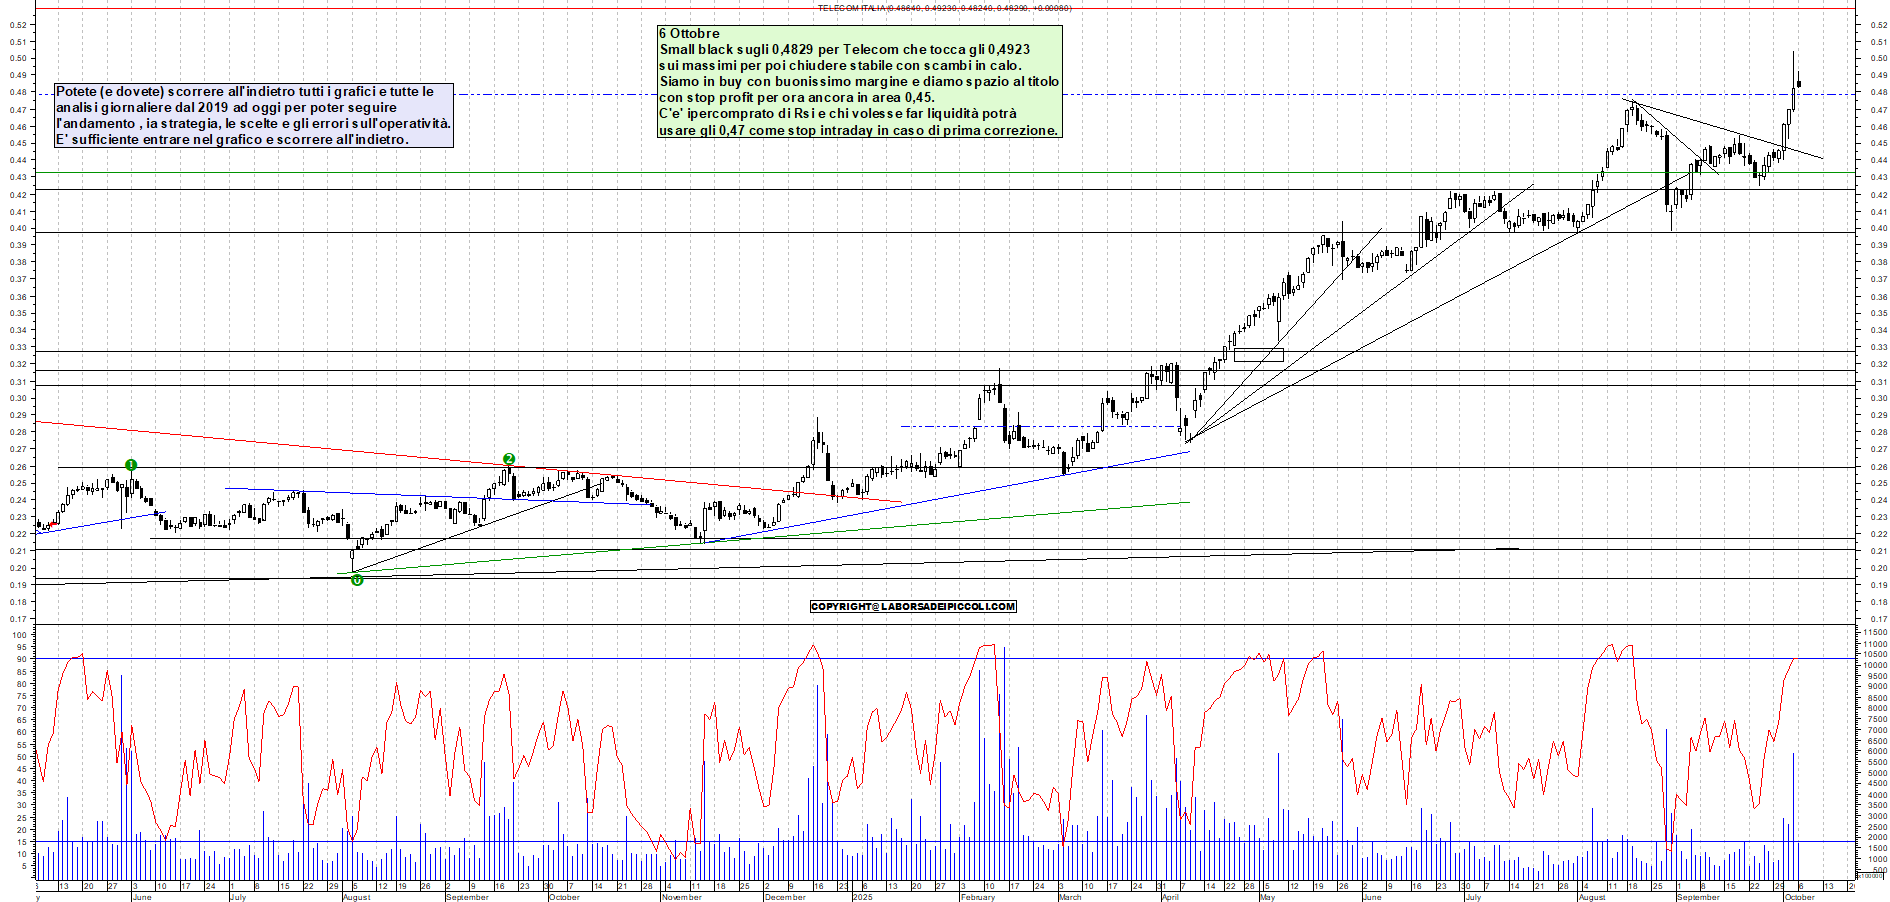Select the blue dashed horizontal line at 0.48
This screenshot has height=902, width=1890.
(1300, 95)
